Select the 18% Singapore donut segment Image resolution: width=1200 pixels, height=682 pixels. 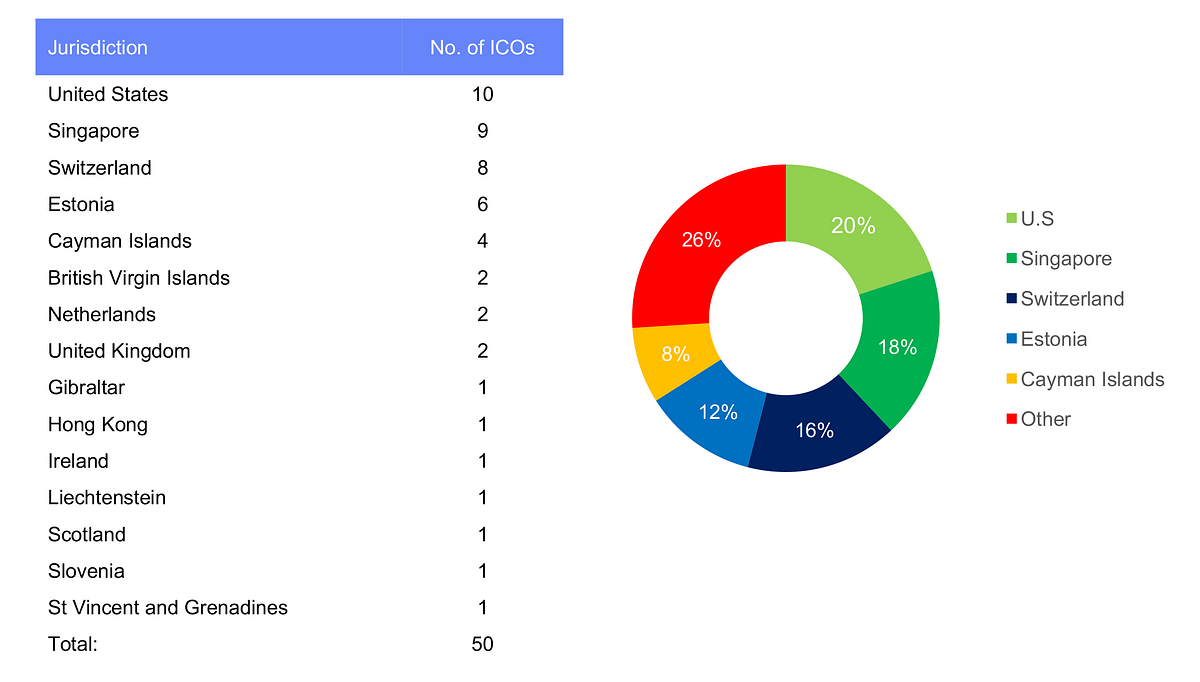point(895,346)
